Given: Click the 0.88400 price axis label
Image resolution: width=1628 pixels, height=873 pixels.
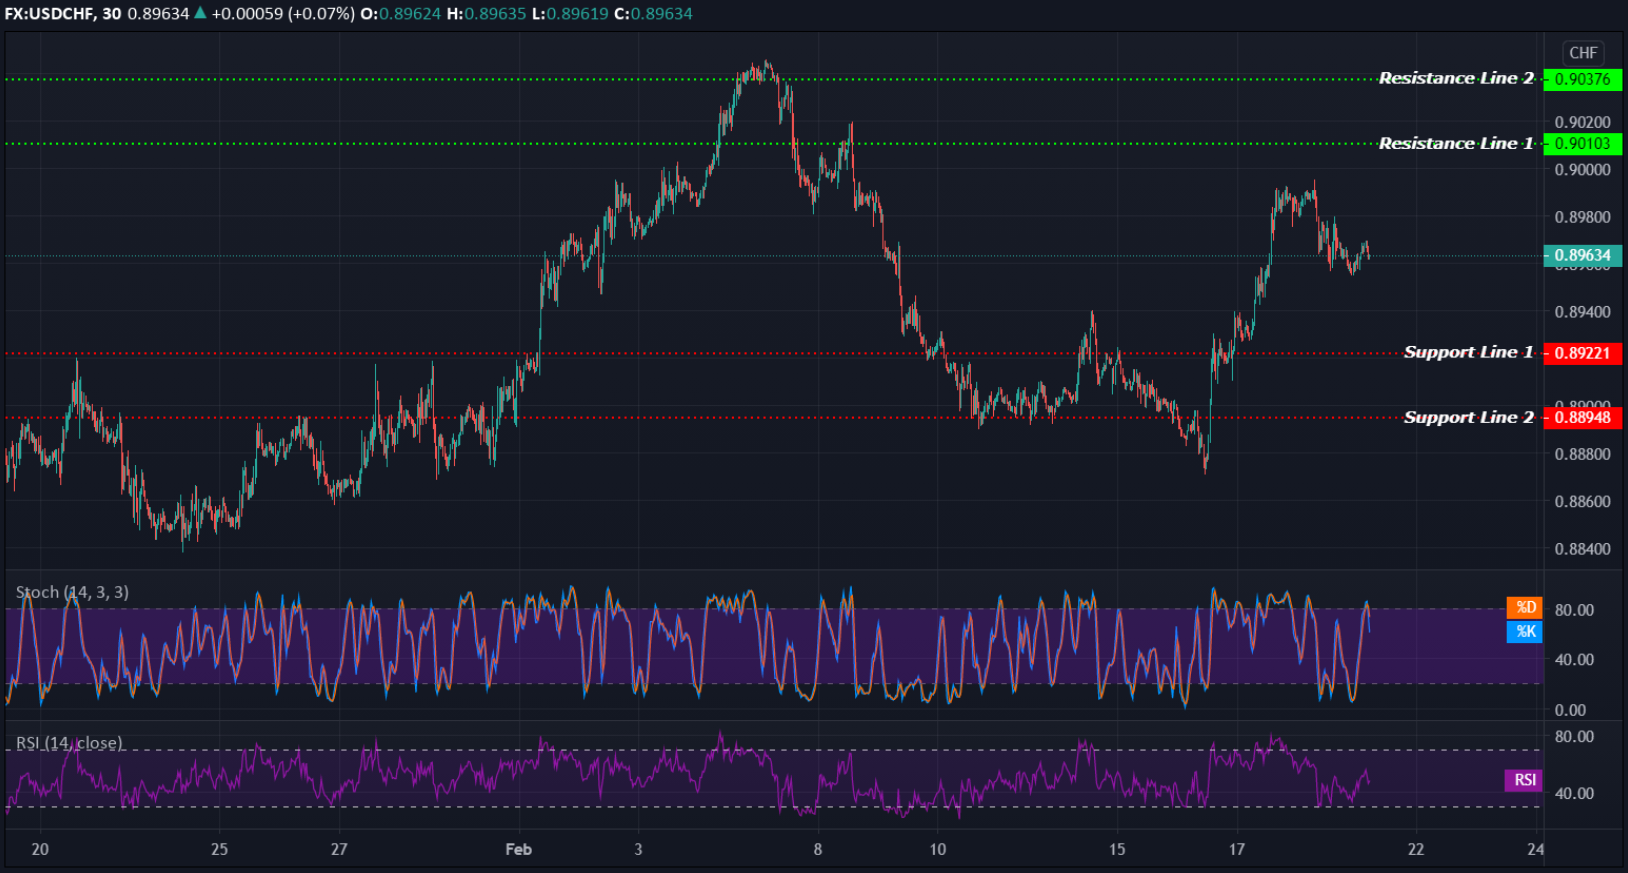Looking at the screenshot, I should [1583, 549].
